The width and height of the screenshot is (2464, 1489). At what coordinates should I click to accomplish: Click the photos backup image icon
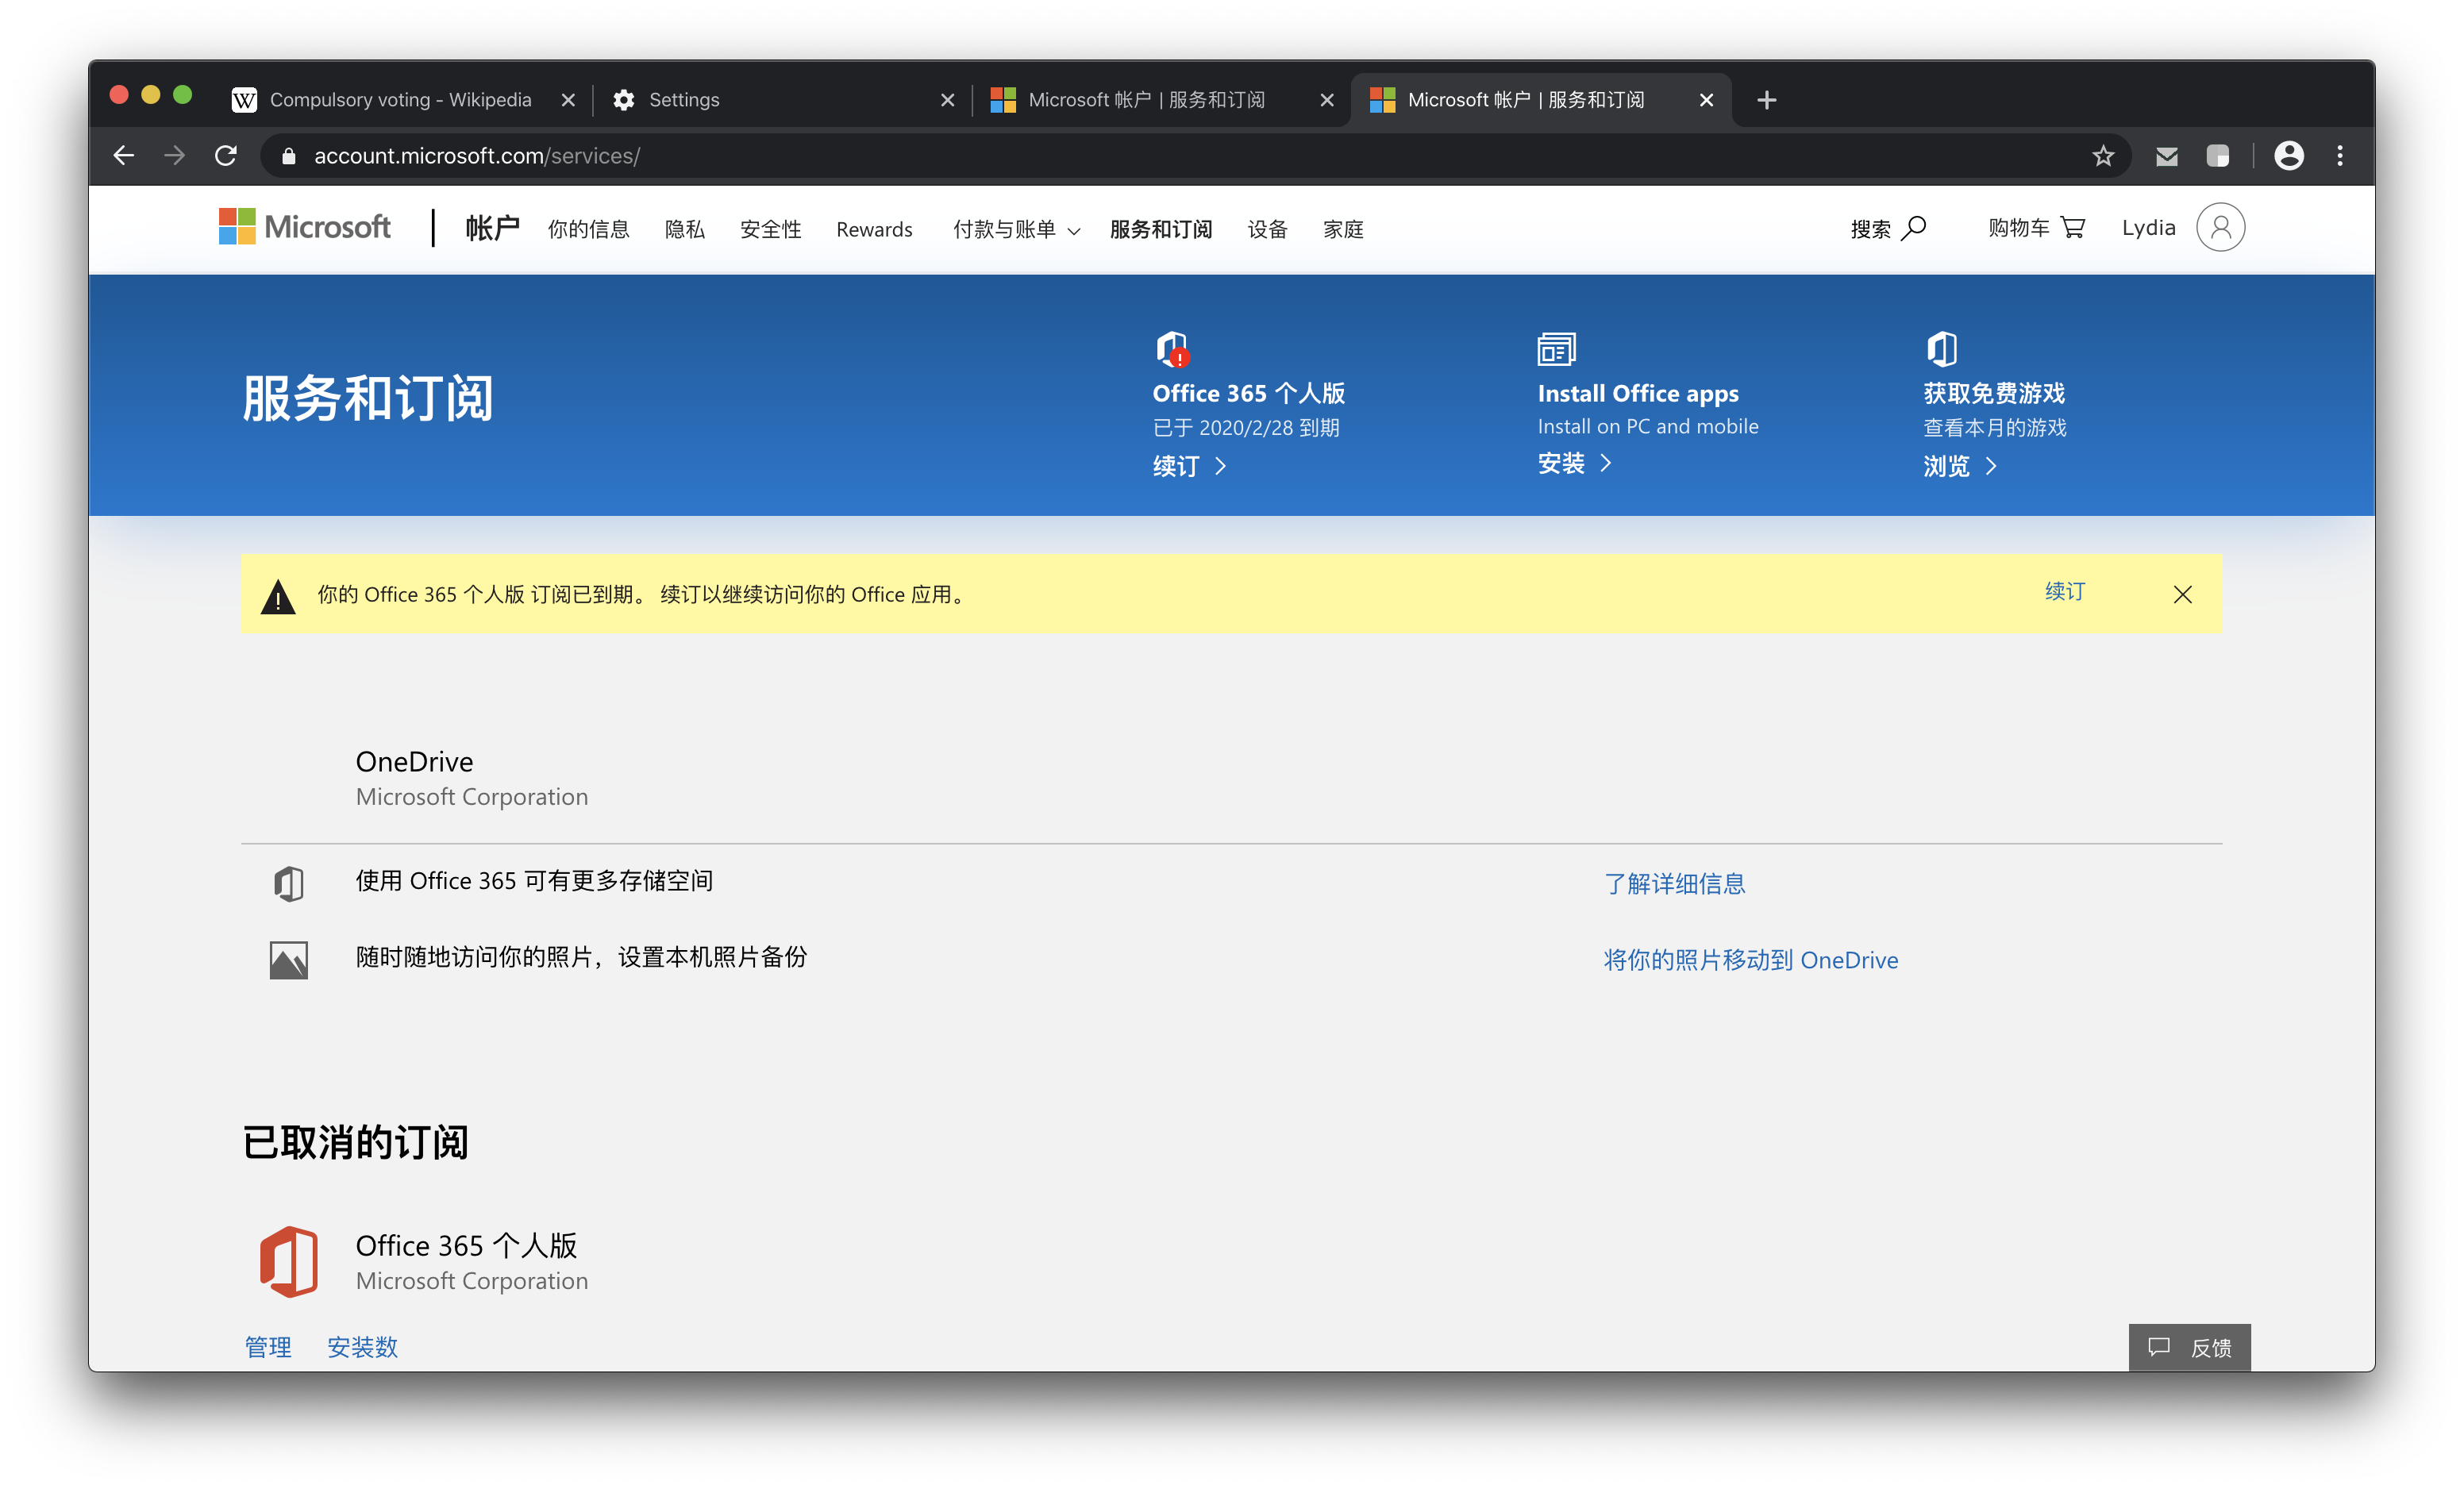point(288,958)
